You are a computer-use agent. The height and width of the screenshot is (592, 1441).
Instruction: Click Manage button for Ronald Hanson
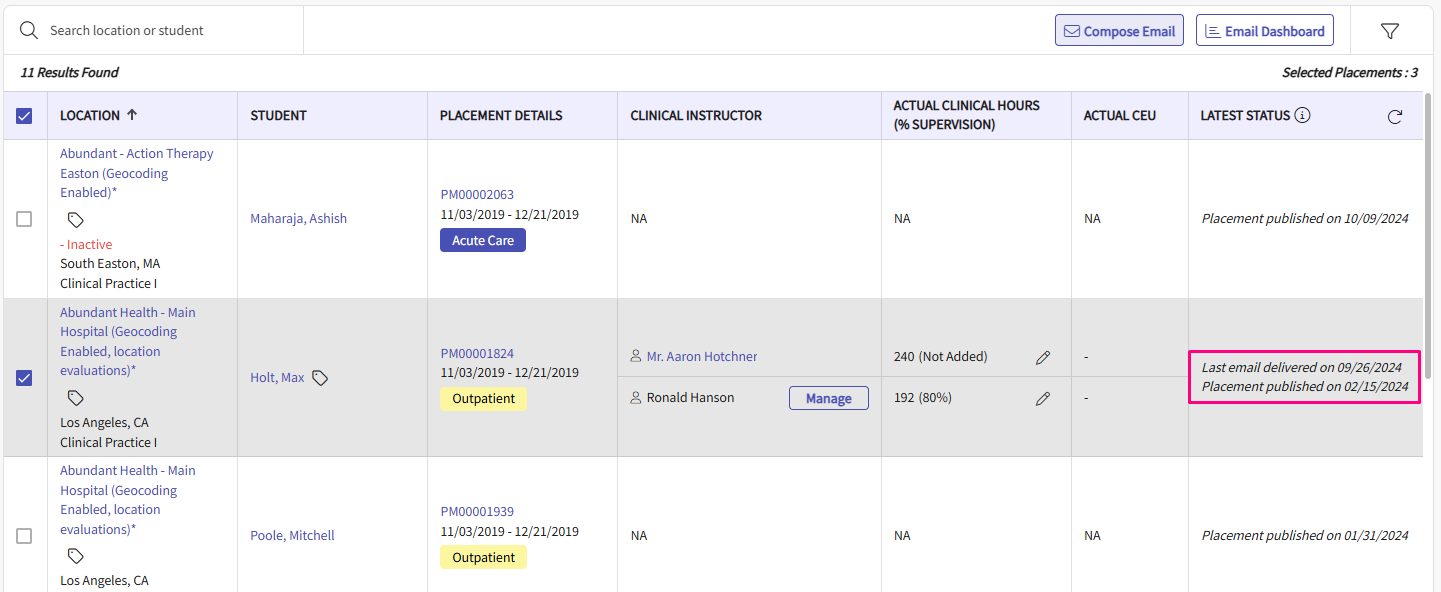coord(828,398)
